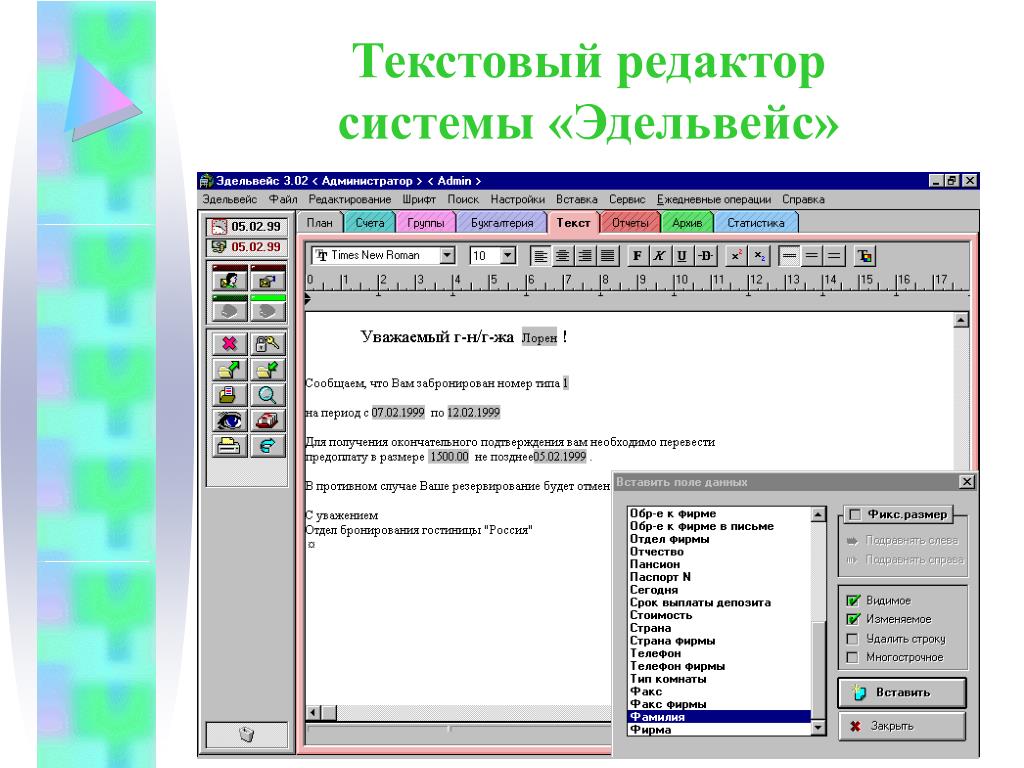Click the Вставить button
1024x768 pixels.
pos(902,693)
